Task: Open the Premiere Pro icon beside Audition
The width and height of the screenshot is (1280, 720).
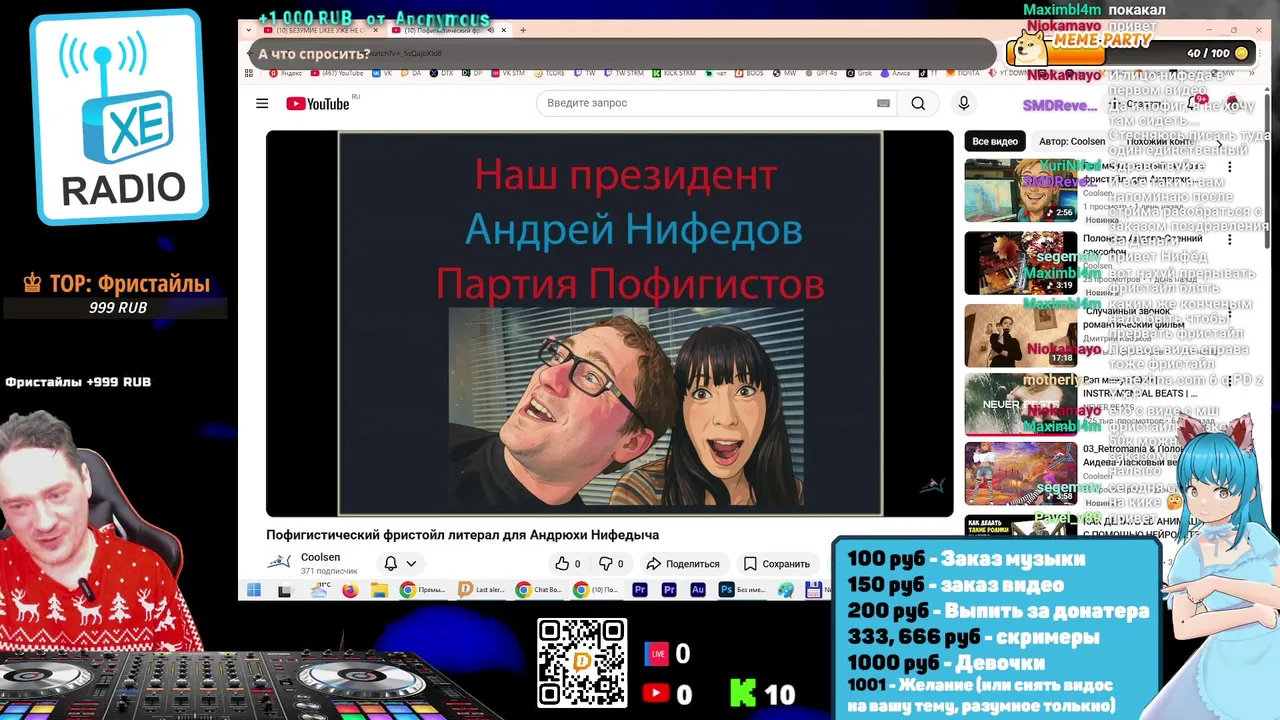Action: 670,590
